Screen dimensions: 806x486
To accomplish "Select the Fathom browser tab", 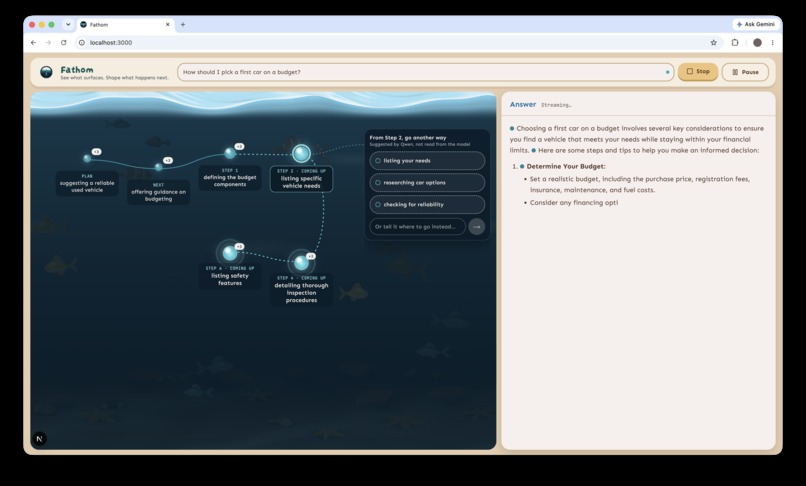I will [125, 24].
